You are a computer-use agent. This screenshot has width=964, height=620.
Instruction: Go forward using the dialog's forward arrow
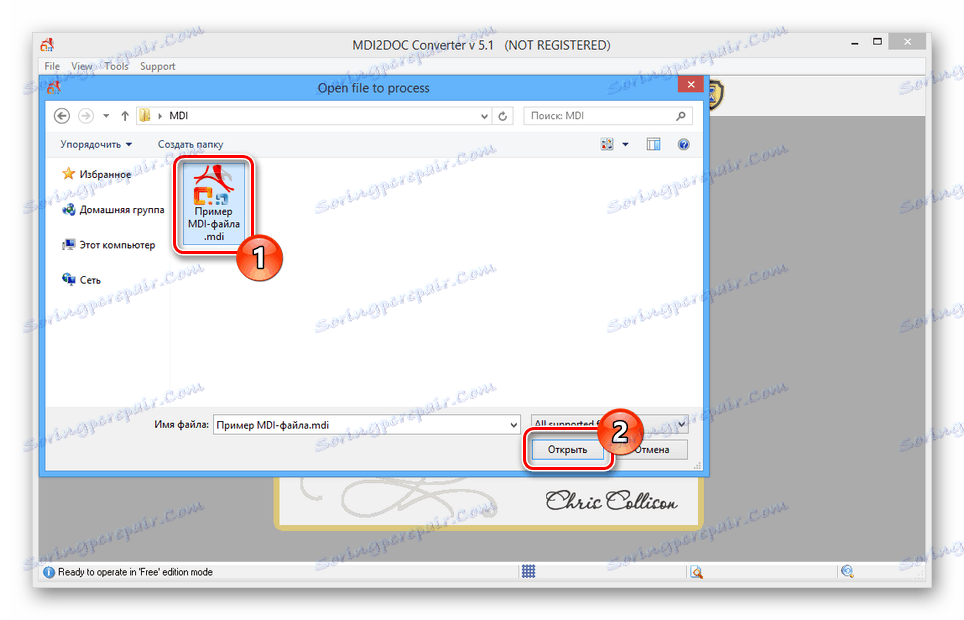pyautogui.click(x=86, y=116)
